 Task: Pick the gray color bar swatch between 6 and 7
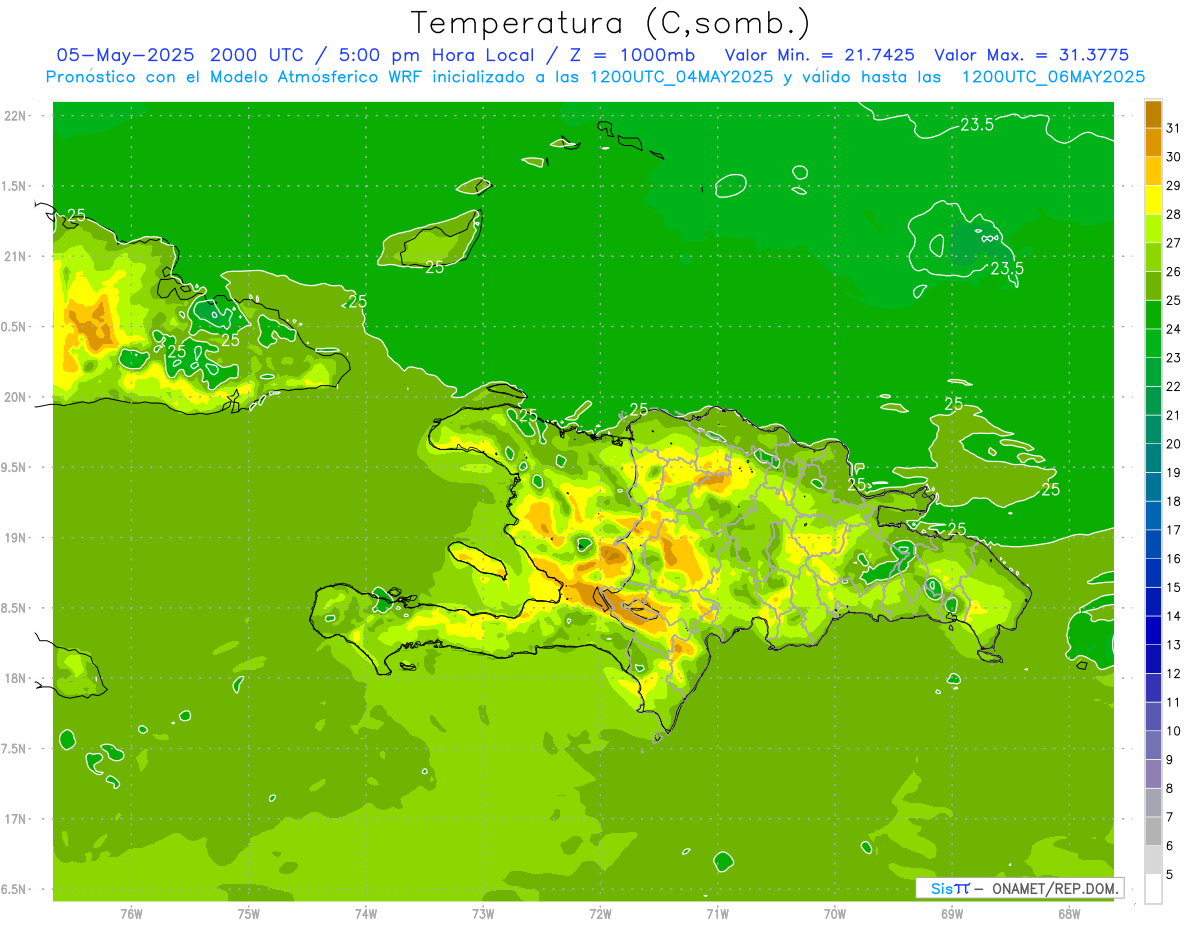coord(1153,831)
